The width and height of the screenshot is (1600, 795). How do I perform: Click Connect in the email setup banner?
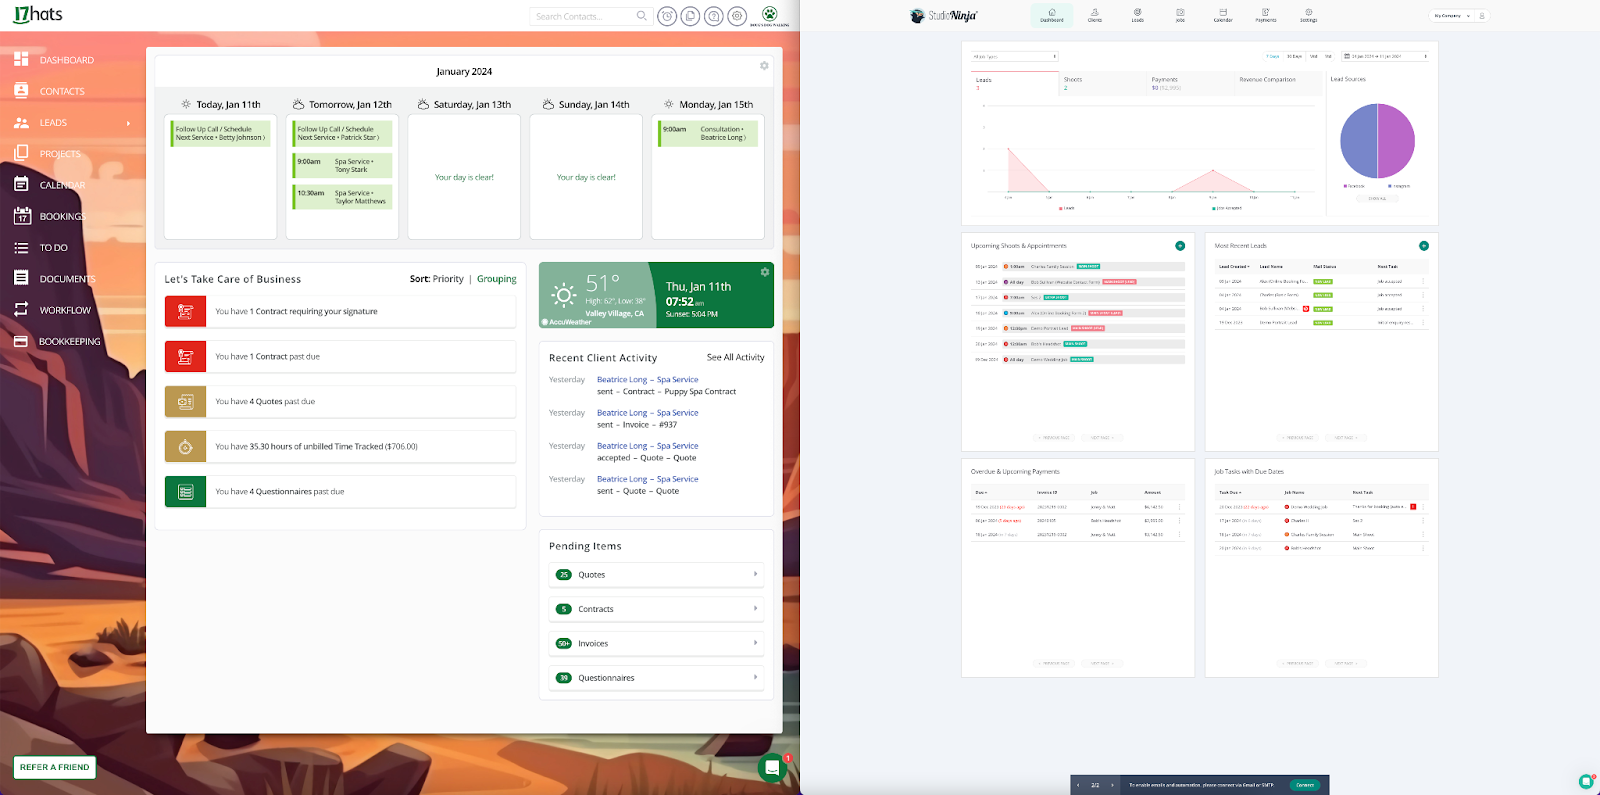click(x=1305, y=785)
